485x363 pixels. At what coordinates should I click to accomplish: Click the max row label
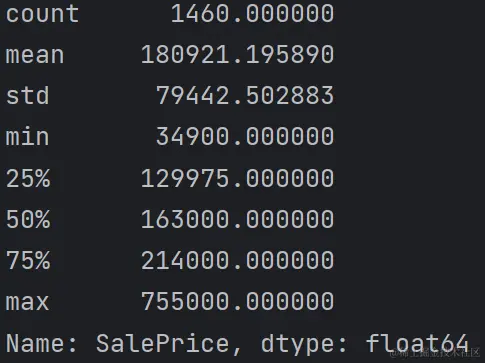27,302
